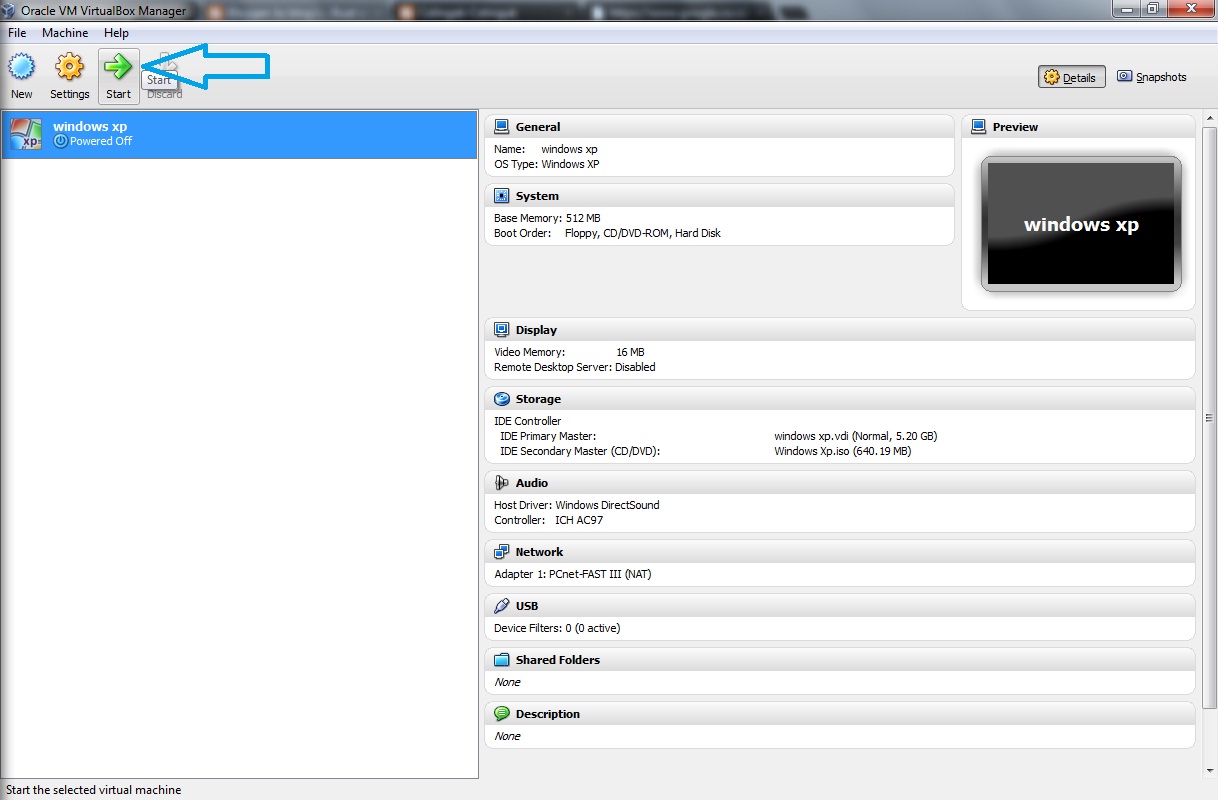Click the Shared Folders icon
The height and width of the screenshot is (800, 1218).
click(502, 660)
